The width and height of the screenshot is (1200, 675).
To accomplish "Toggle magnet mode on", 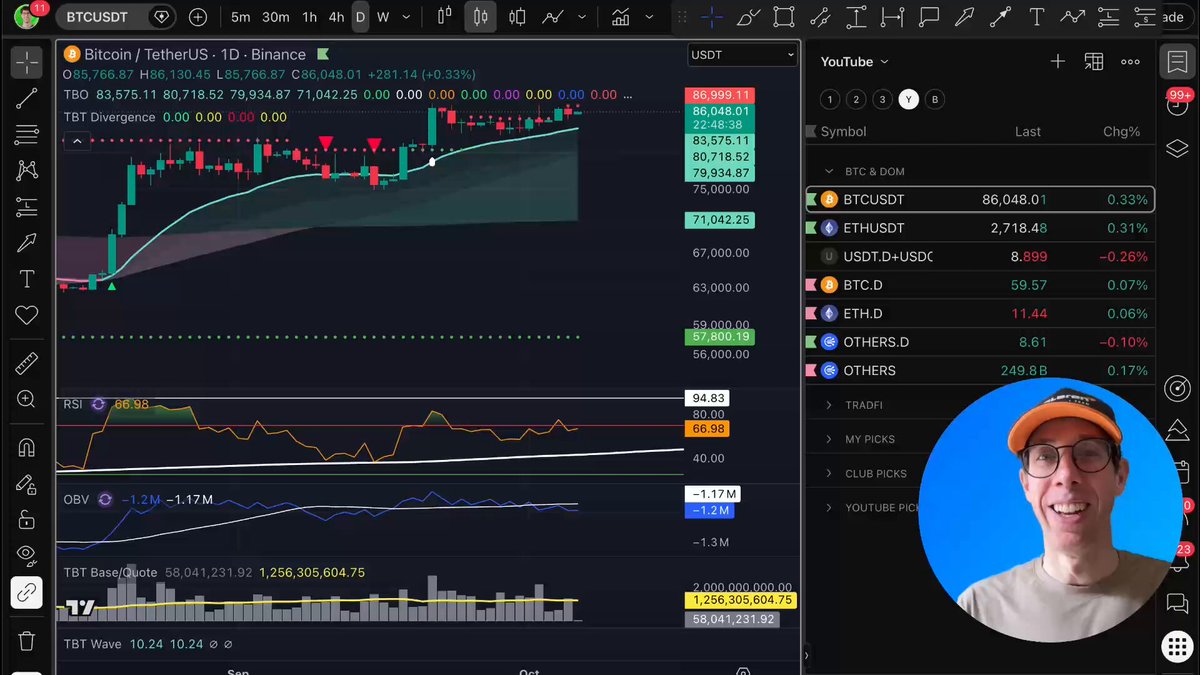I will [x=27, y=448].
